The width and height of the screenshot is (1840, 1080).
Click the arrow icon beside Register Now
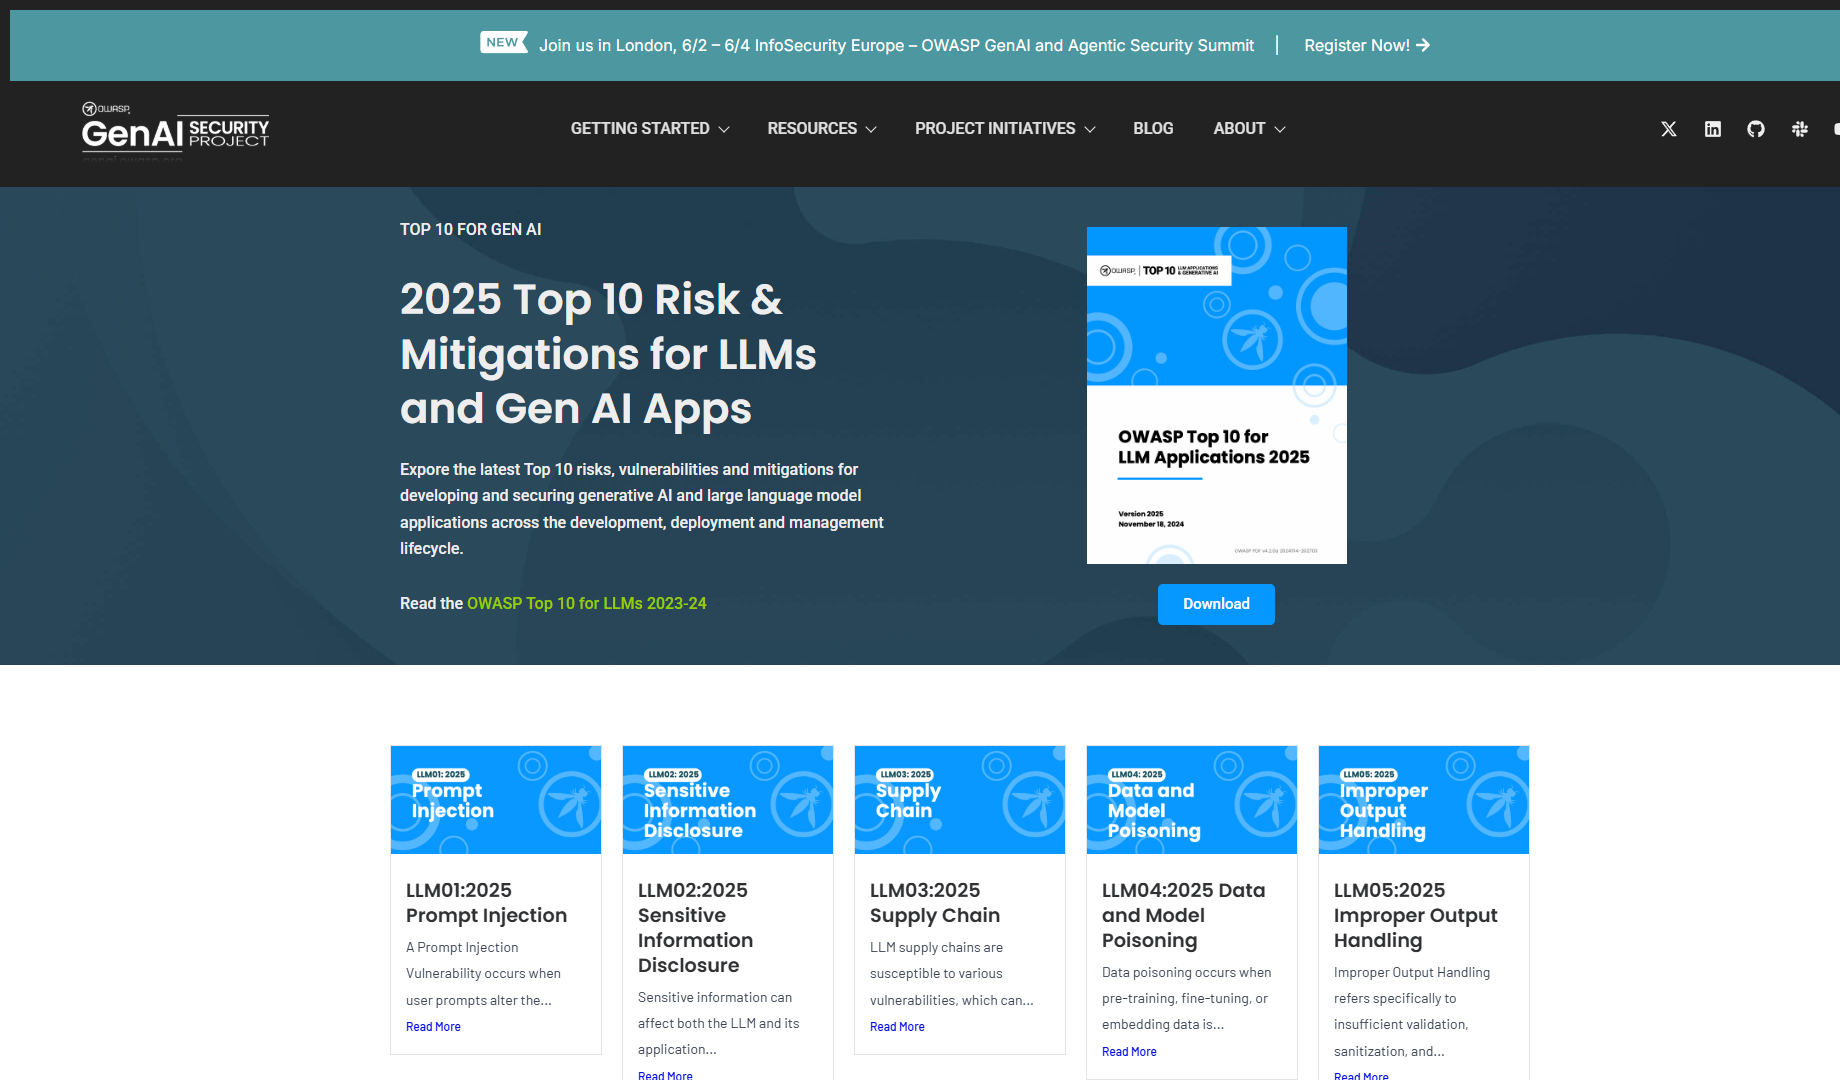tap(1423, 45)
